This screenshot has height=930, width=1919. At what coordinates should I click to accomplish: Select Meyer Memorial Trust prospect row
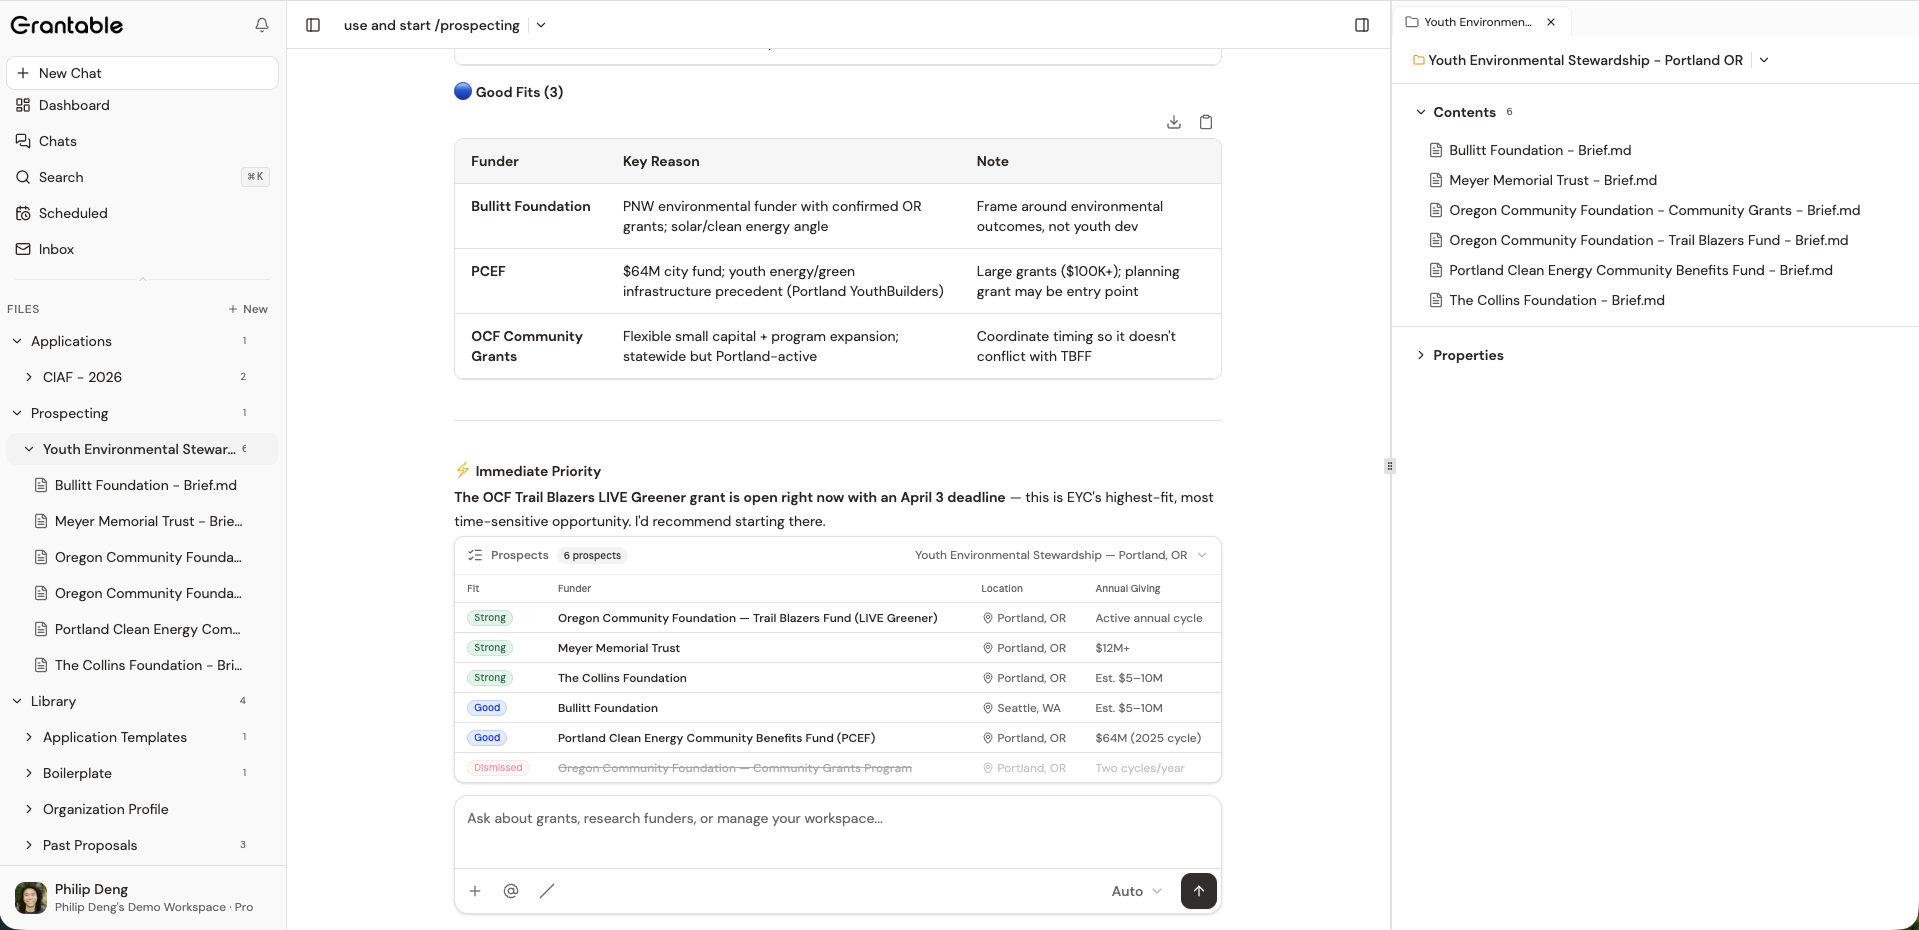pos(838,648)
